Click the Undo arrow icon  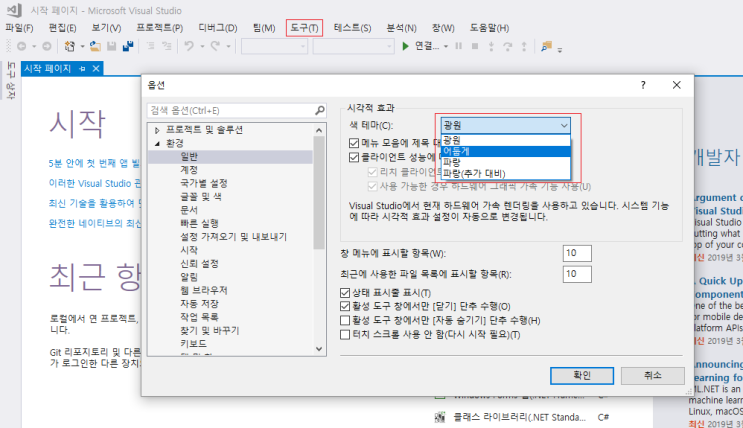189,46
